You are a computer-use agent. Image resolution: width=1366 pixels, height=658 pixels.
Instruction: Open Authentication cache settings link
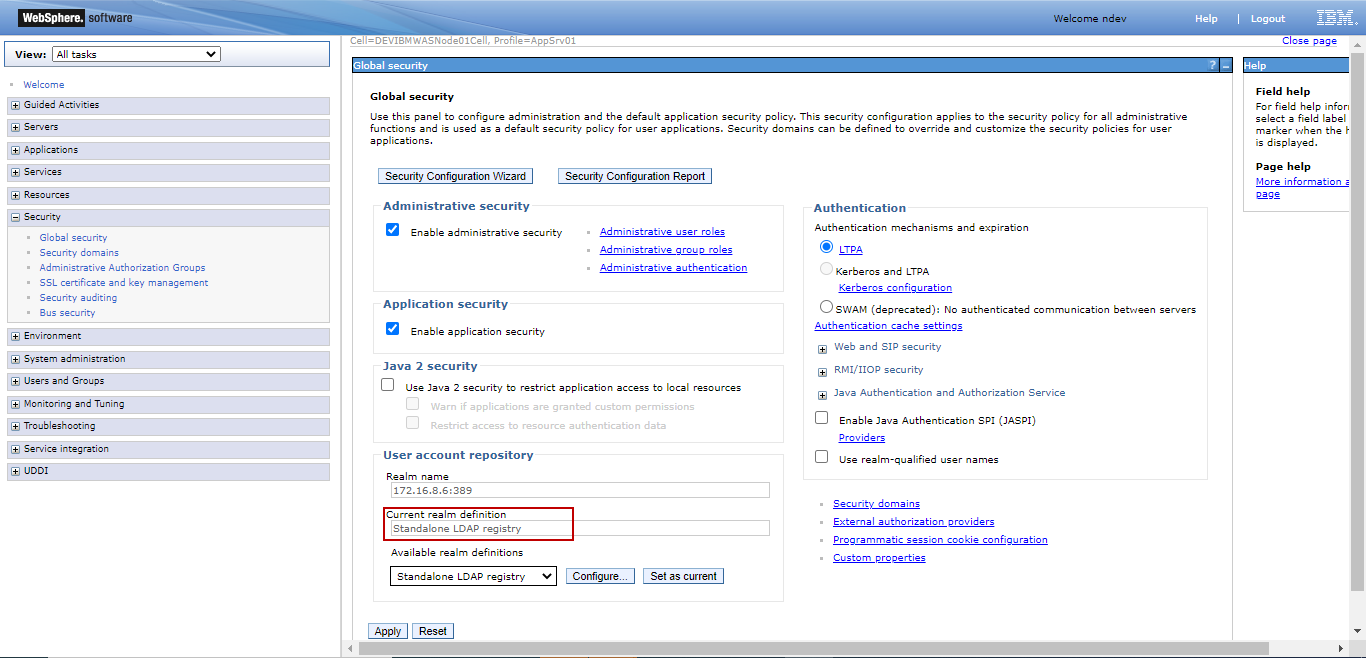(x=888, y=326)
